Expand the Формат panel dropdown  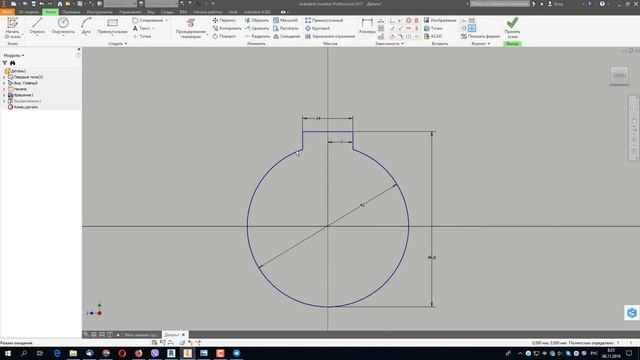click(480, 44)
